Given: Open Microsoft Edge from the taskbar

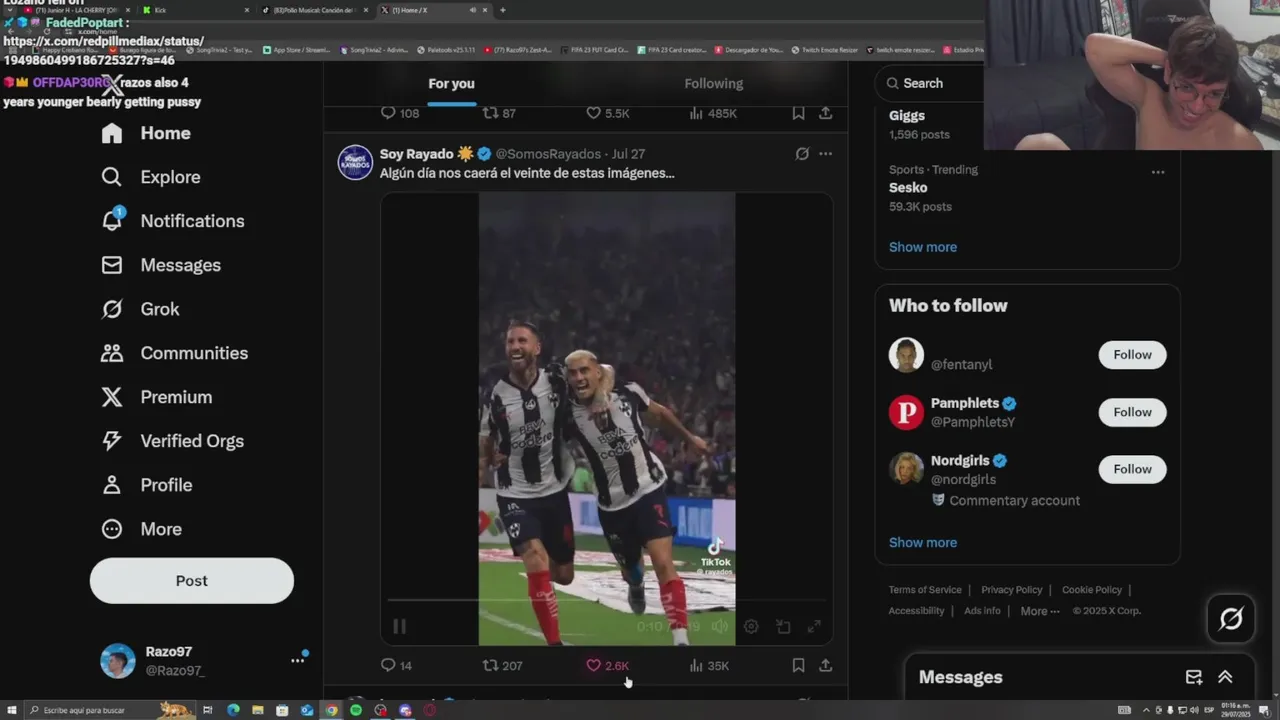Looking at the screenshot, I should [233, 710].
